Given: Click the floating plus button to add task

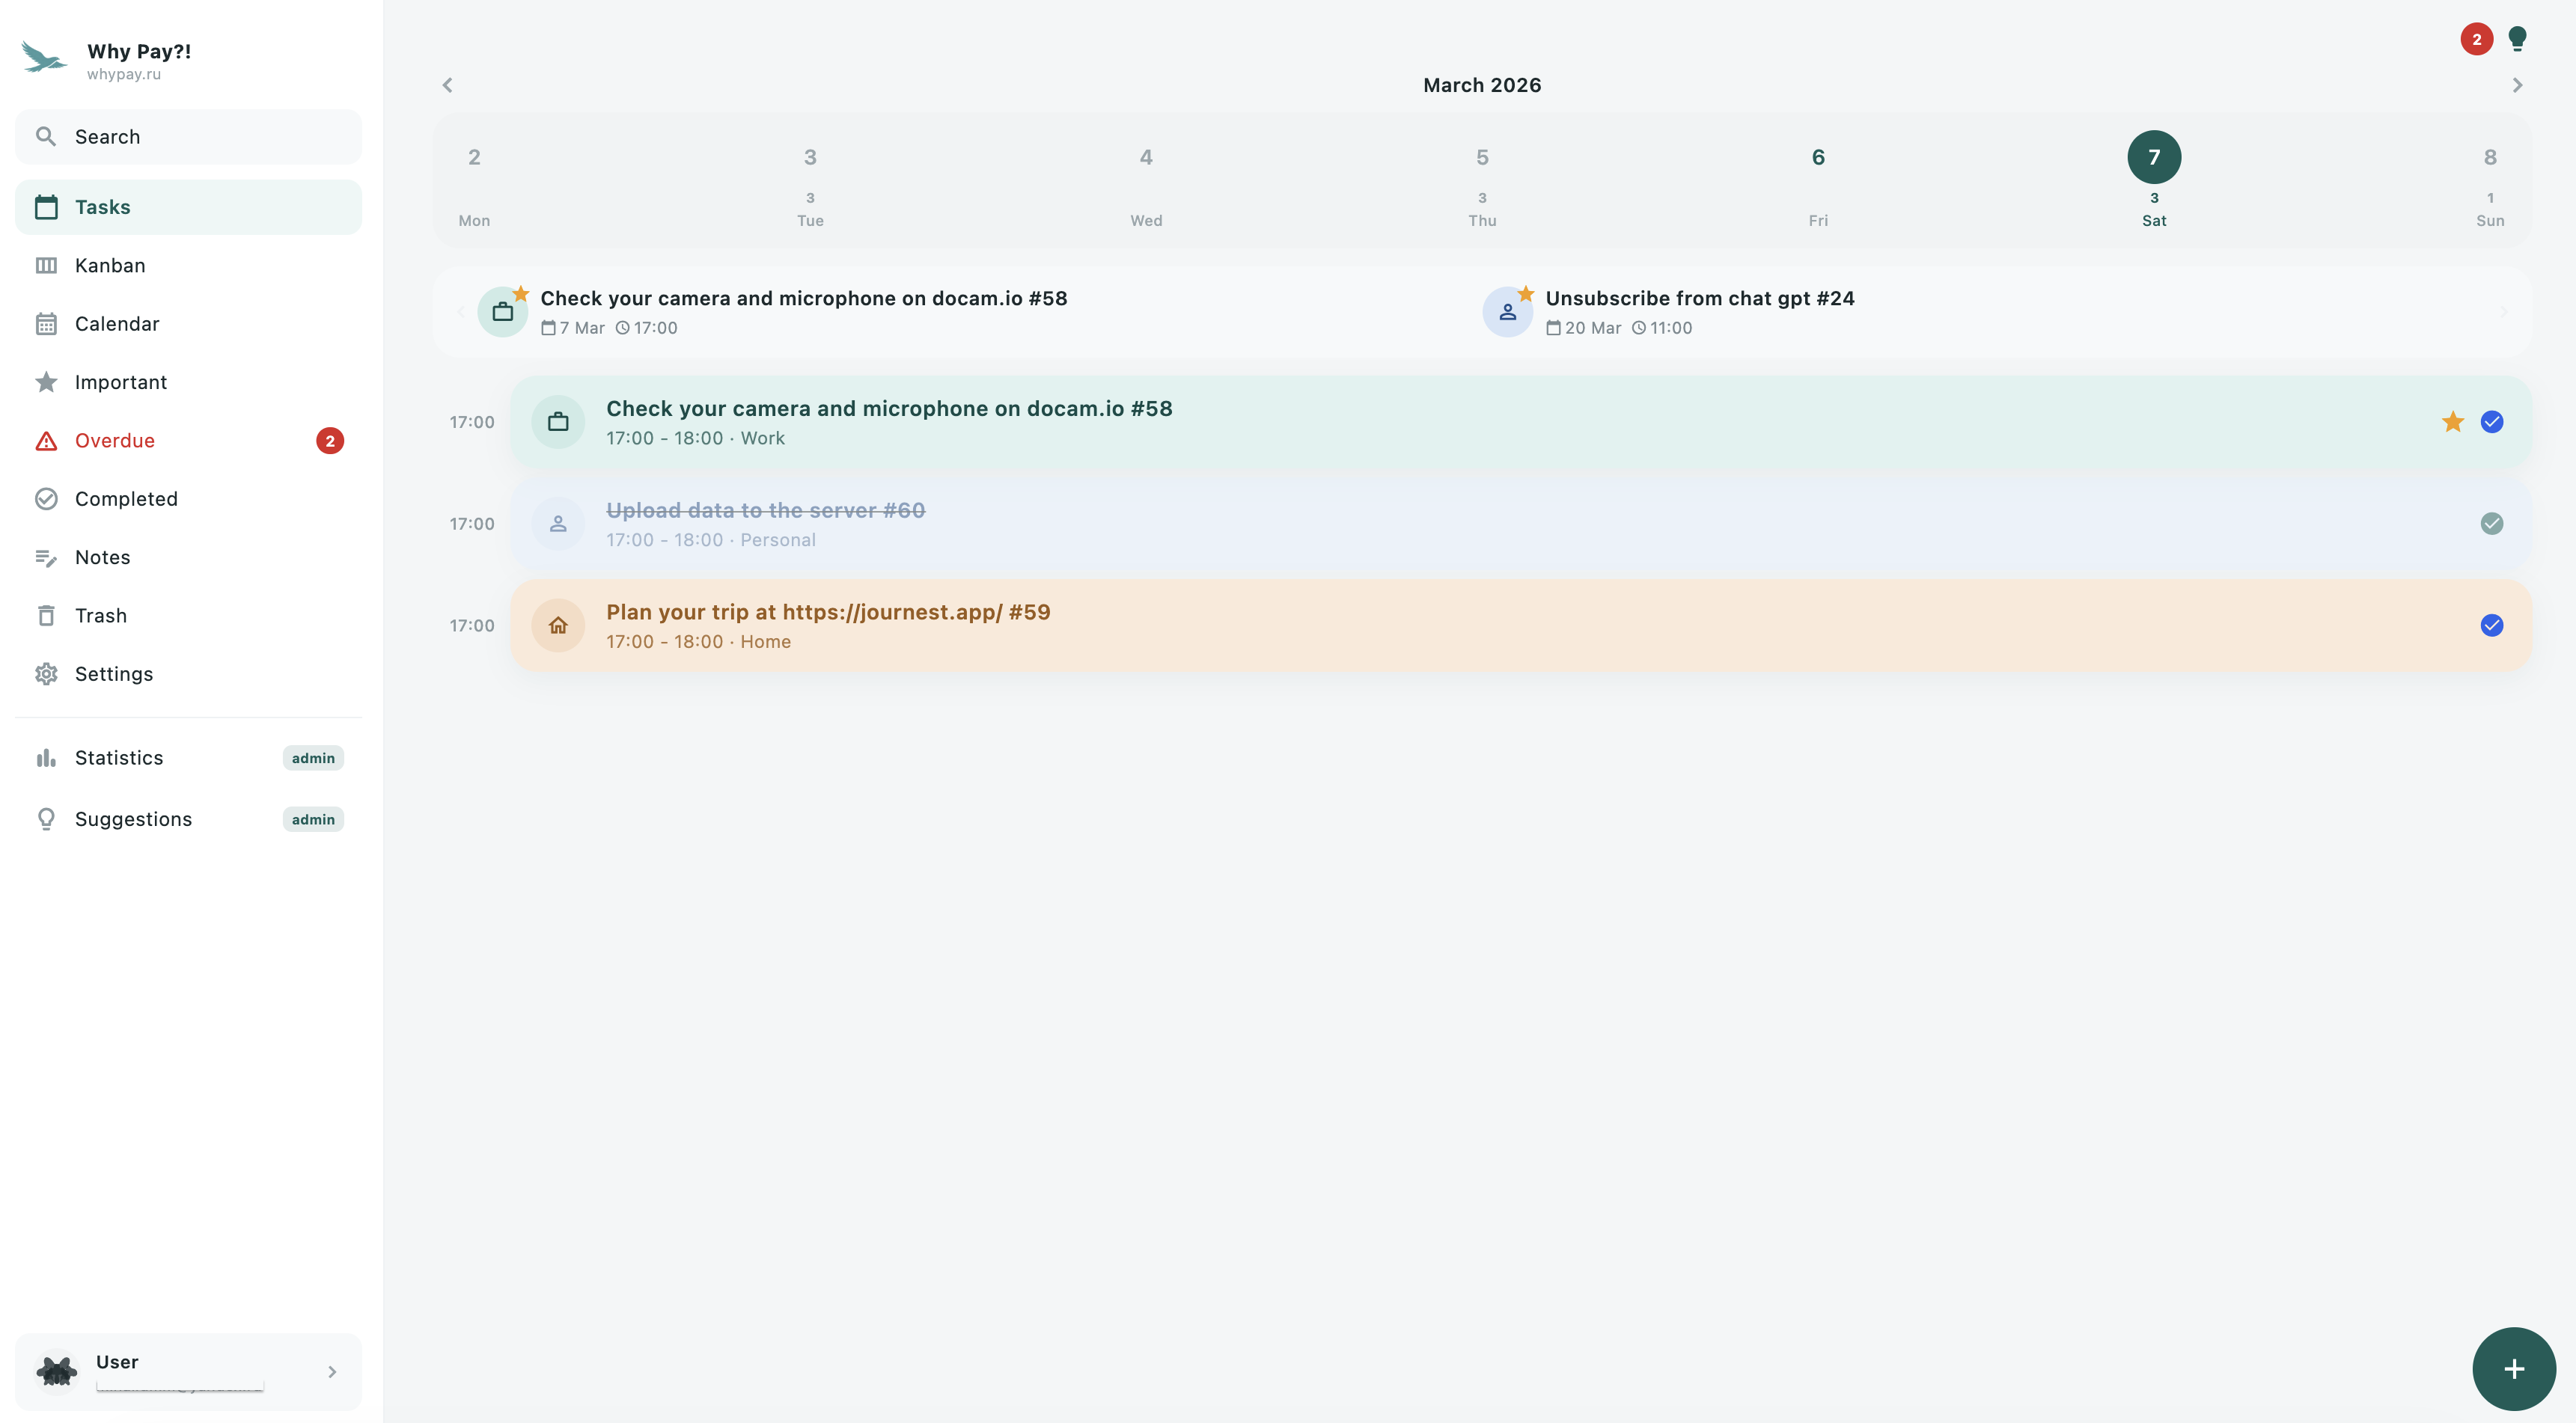Looking at the screenshot, I should click(2513, 1368).
